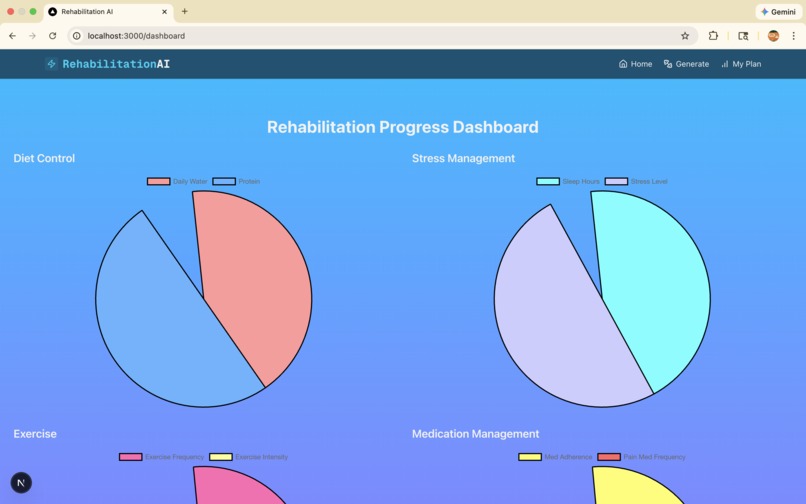Viewport: 806px width, 504px height.
Task: Toggle the Daily Water legend swatch
Action: click(x=159, y=182)
